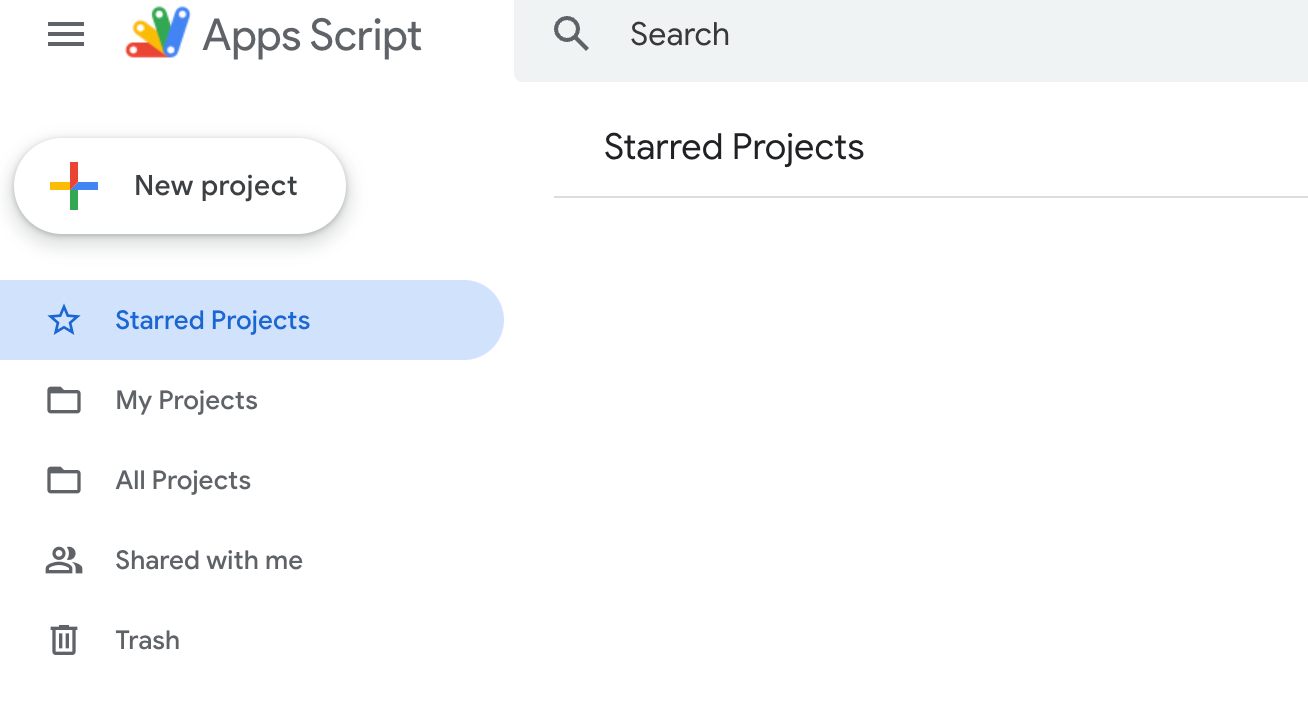
Task: Click the Starred Projects page heading
Action: (x=733, y=146)
